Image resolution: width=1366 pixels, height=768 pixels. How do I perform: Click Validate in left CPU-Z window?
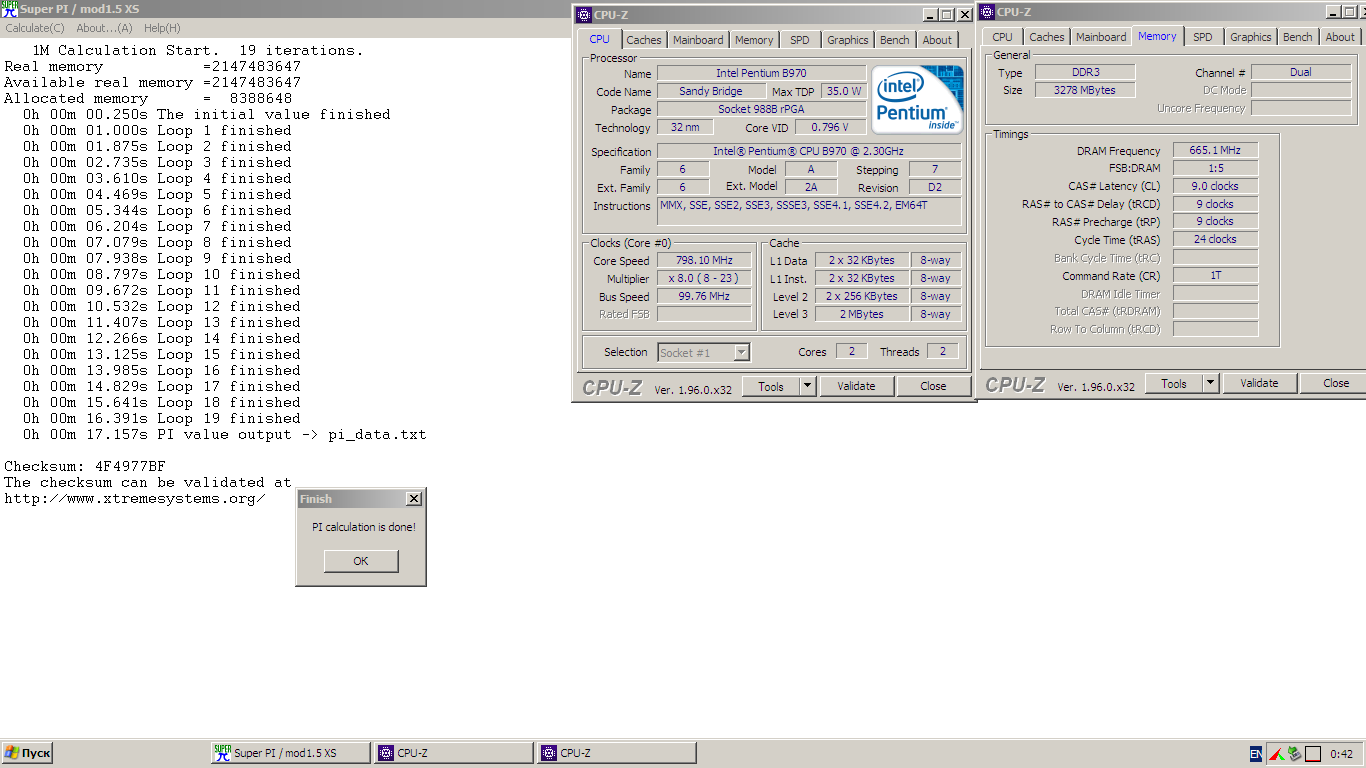tap(856, 386)
